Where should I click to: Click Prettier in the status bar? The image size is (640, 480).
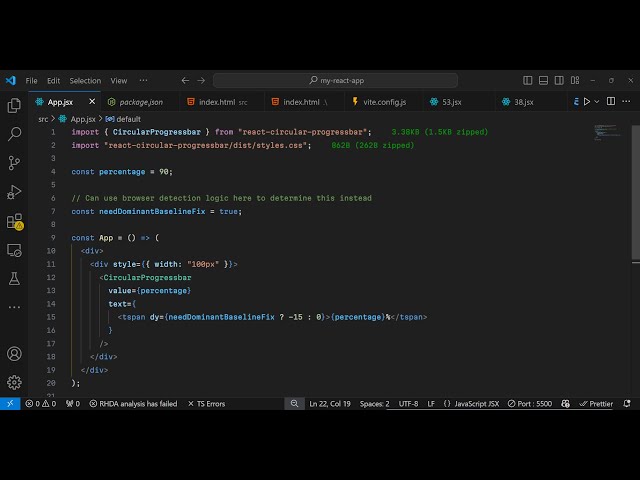pos(596,404)
